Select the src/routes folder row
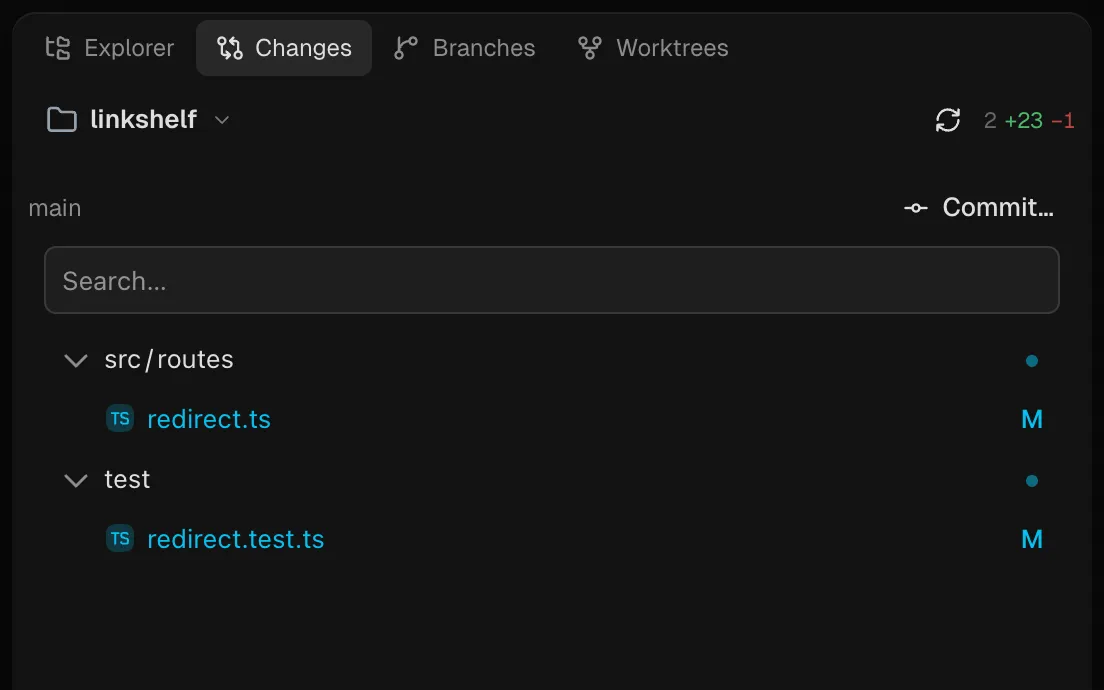Image resolution: width=1104 pixels, height=690 pixels. pyautogui.click(x=552, y=360)
